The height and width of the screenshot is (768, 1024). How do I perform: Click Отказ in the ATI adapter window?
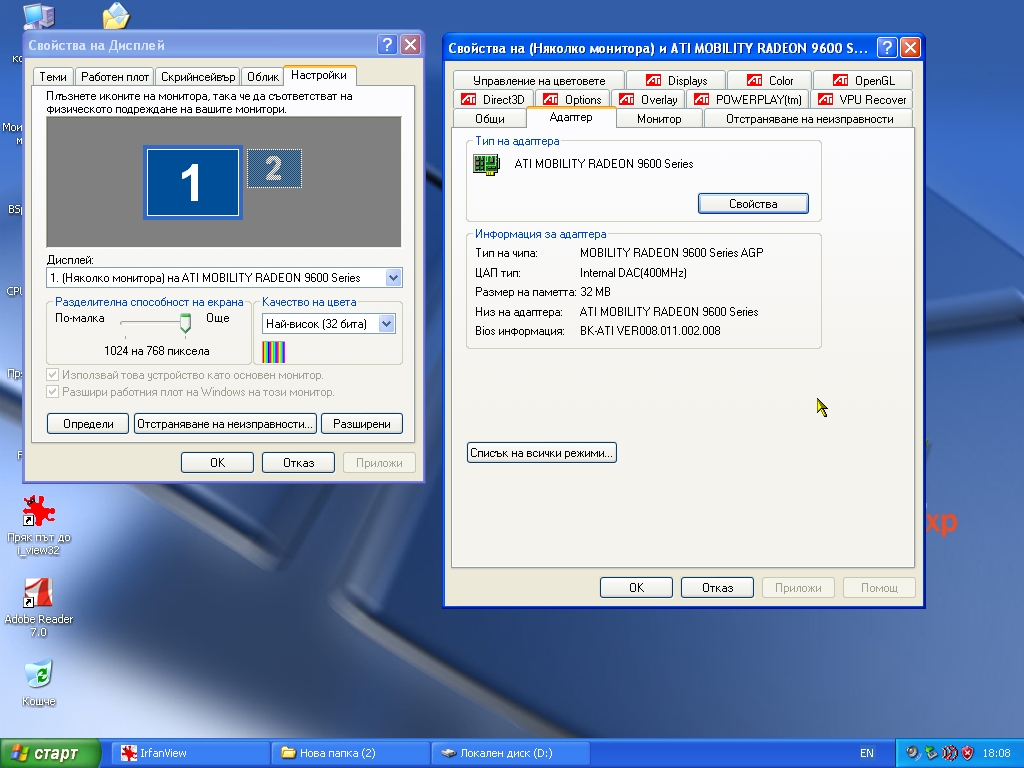(717, 587)
